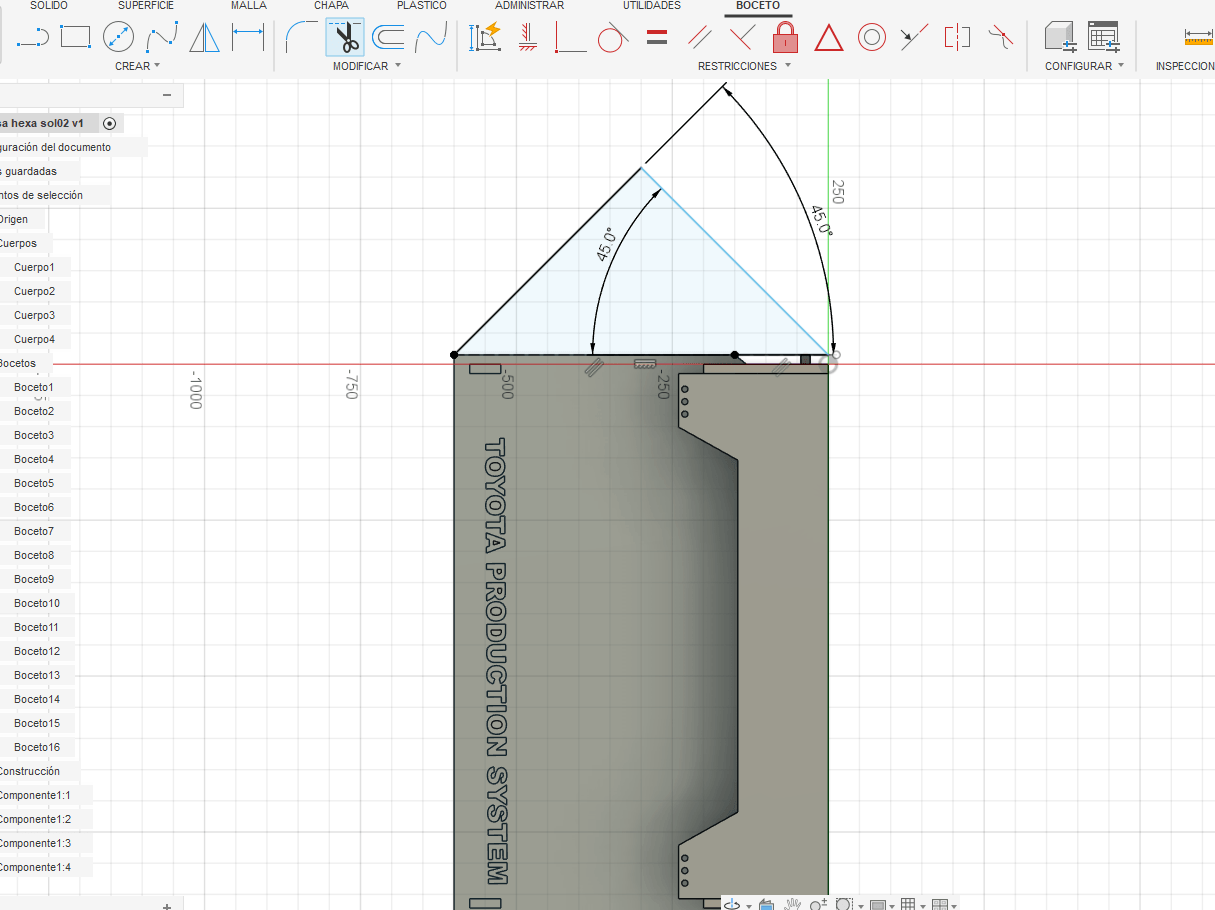Select the Rectangle sketch tool
1215x910 pixels.
(x=76, y=39)
